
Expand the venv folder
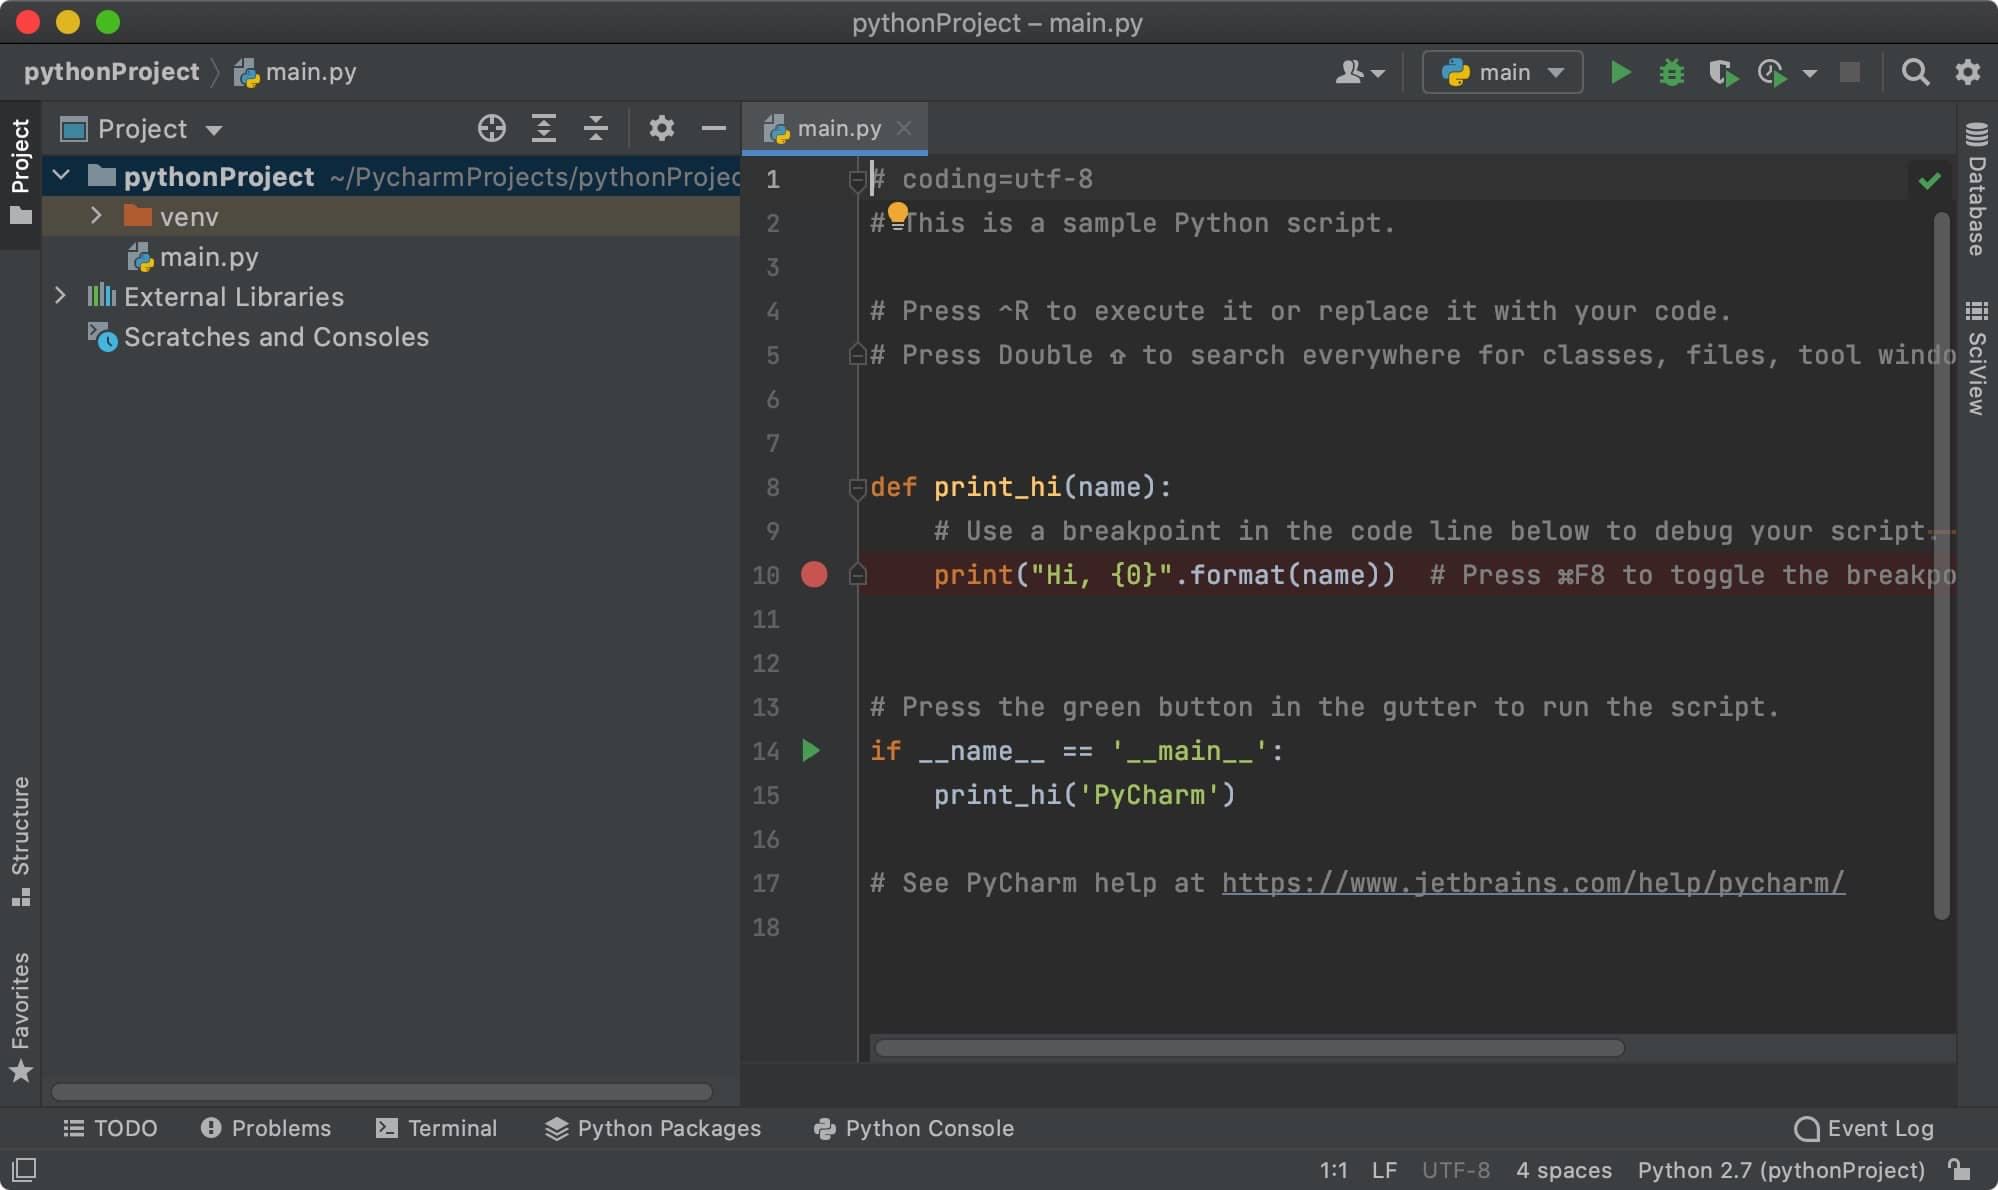(x=96, y=215)
